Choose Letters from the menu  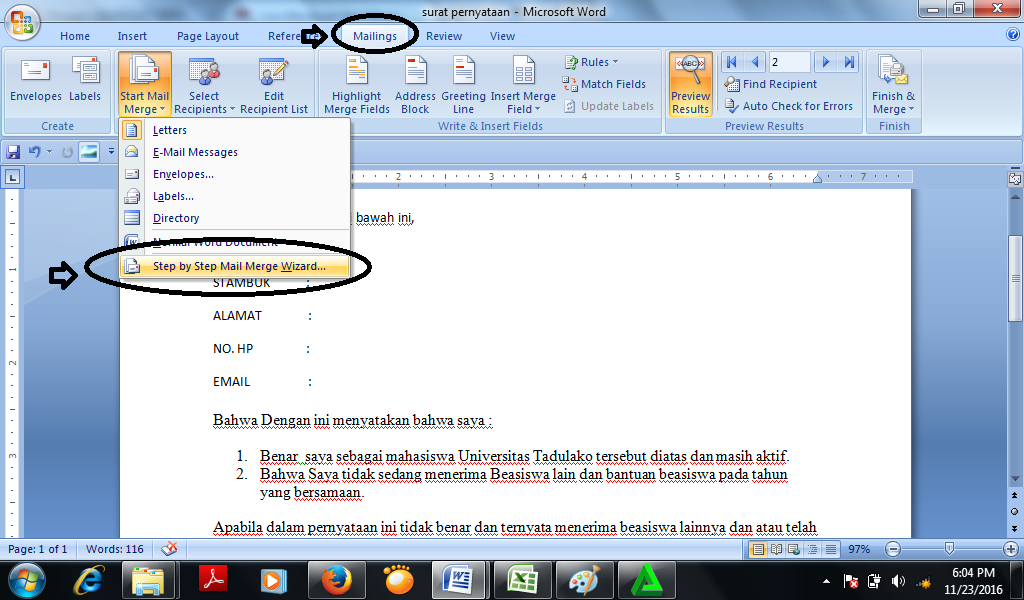pos(235,130)
